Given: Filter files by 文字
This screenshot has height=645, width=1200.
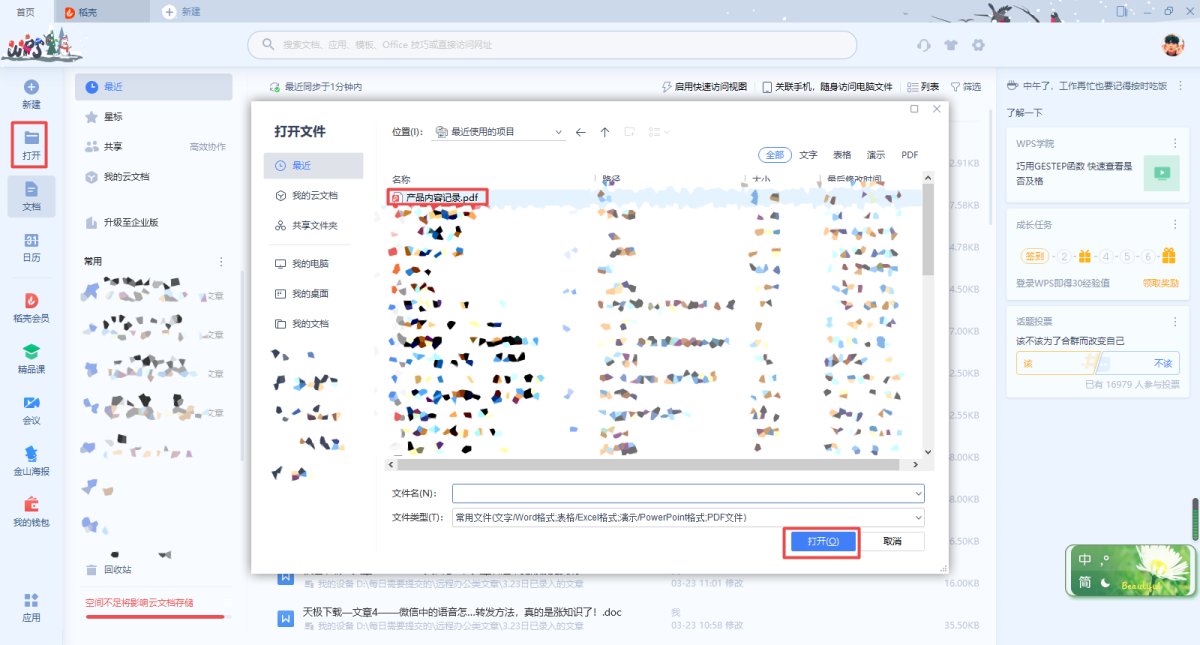Looking at the screenshot, I should 809,155.
